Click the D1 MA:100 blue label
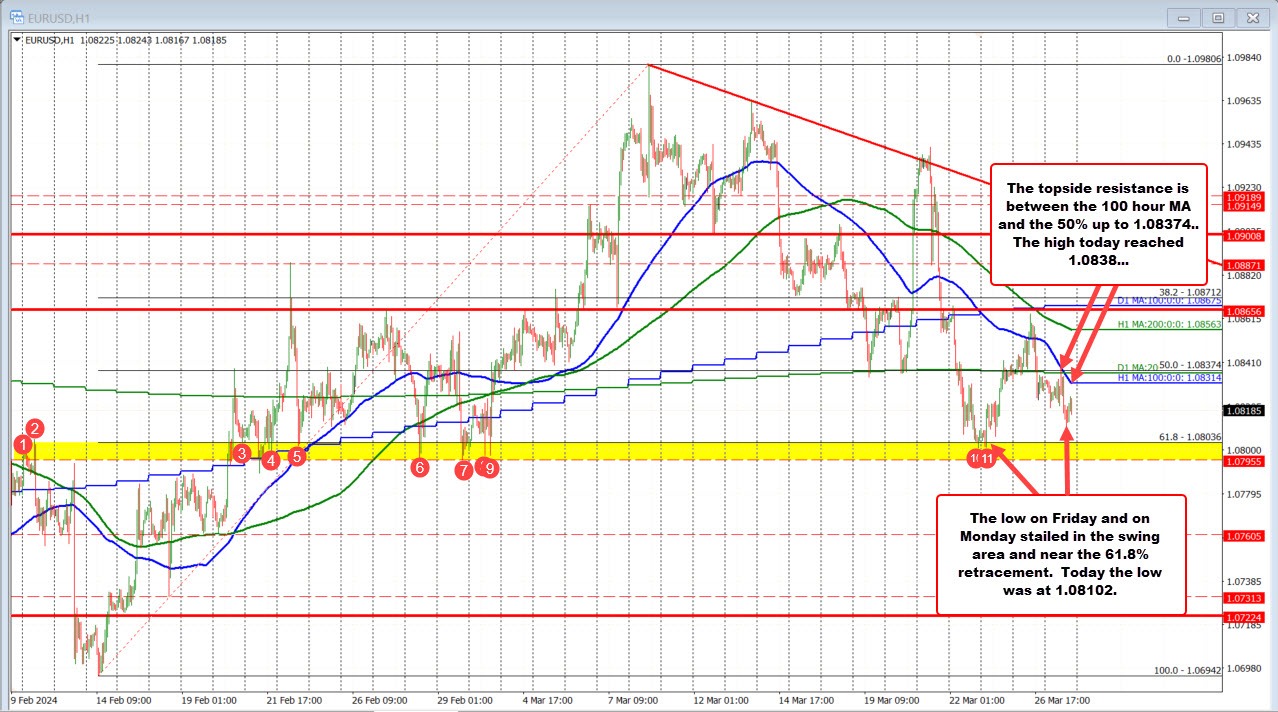Viewport: 1278px width, 712px height. point(1168,301)
